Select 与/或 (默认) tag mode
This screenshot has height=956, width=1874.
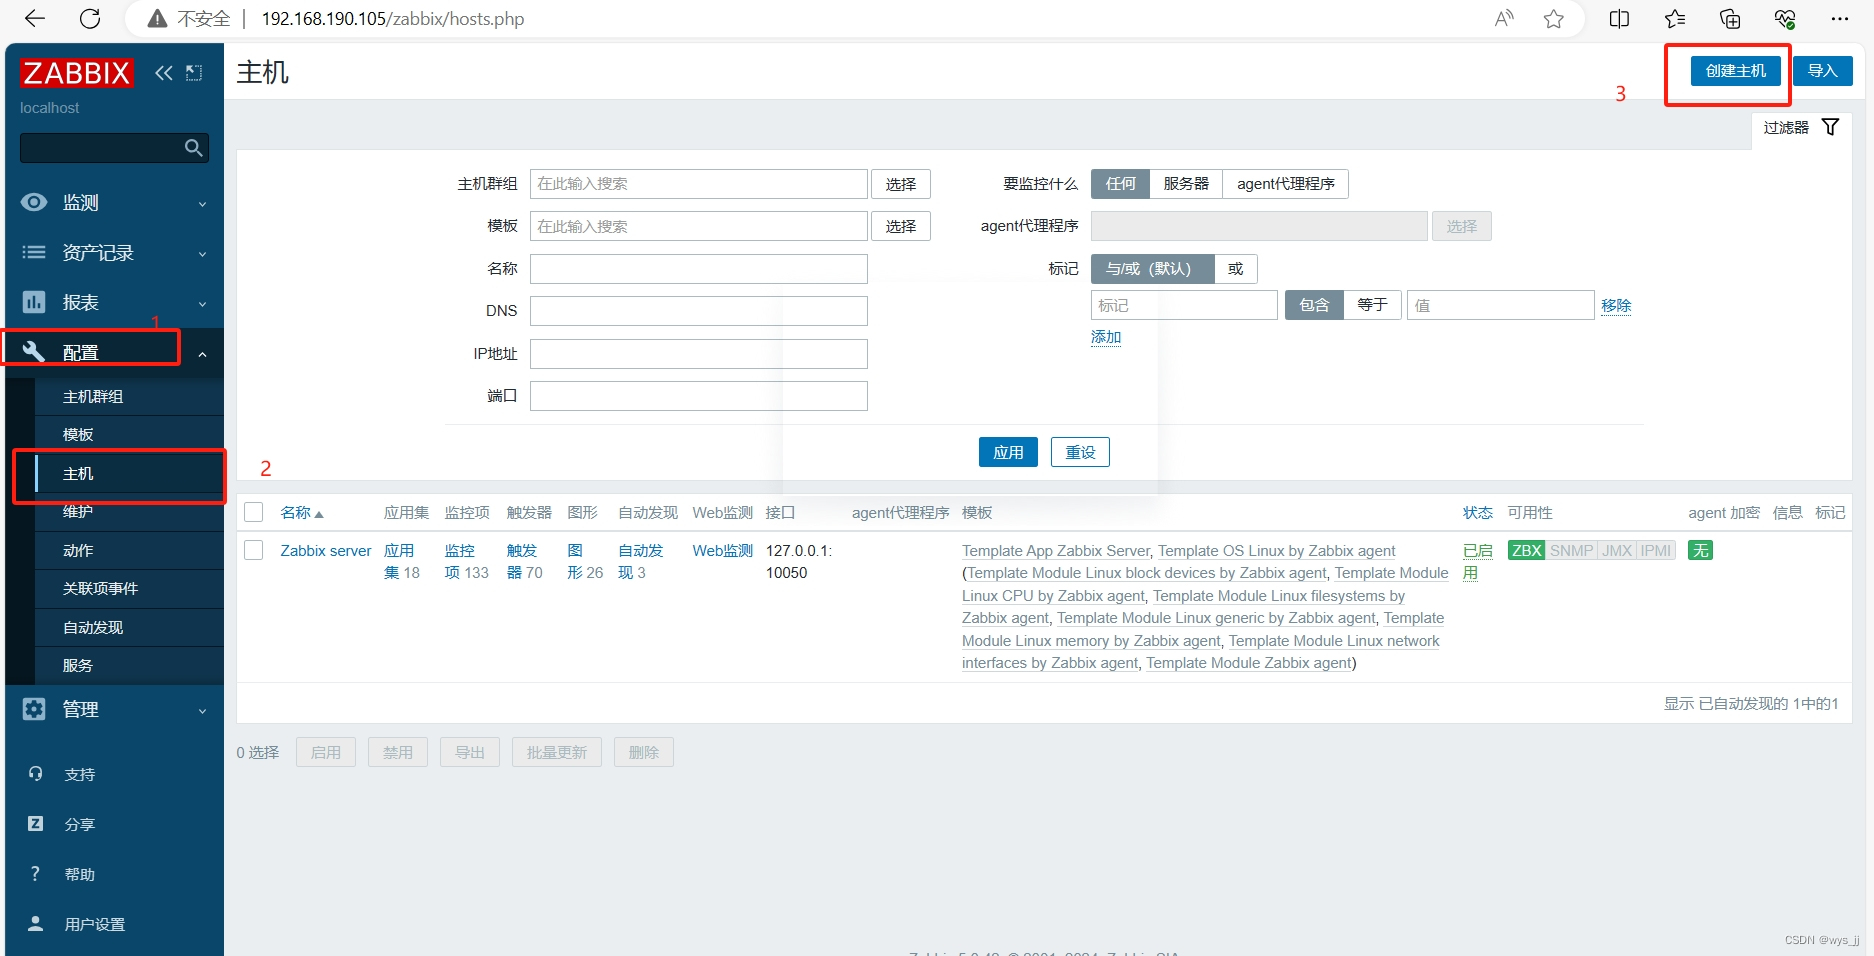coord(1152,269)
